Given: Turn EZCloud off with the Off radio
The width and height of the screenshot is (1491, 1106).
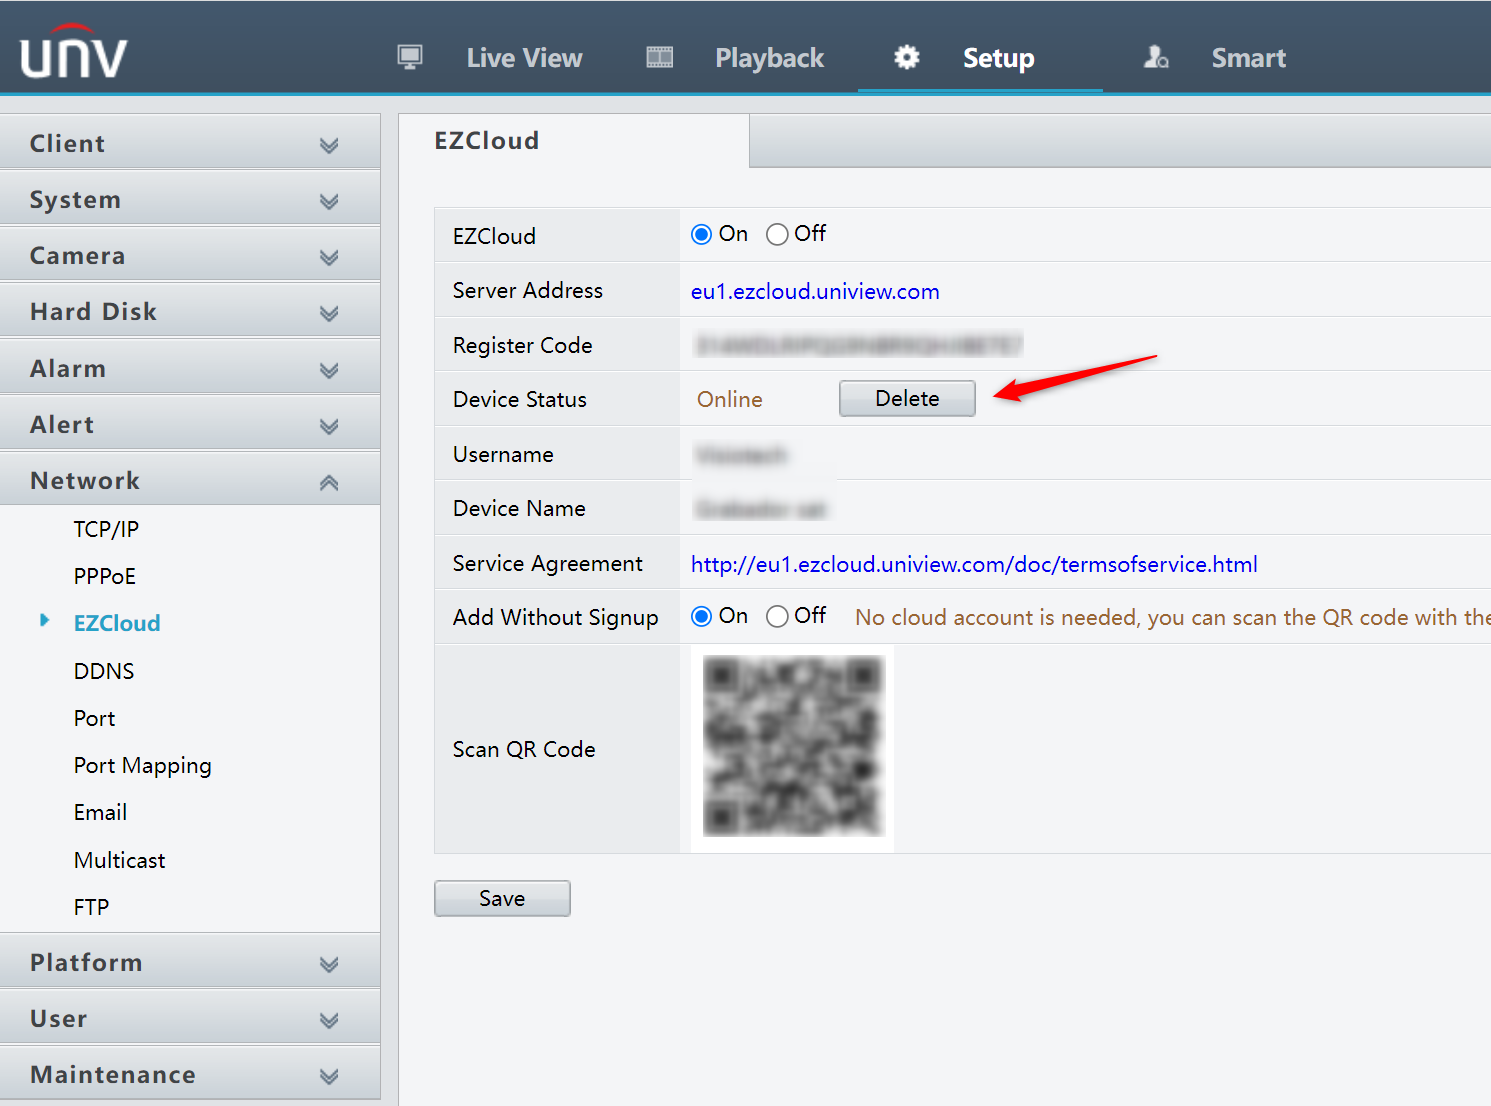Looking at the screenshot, I should 777,234.
